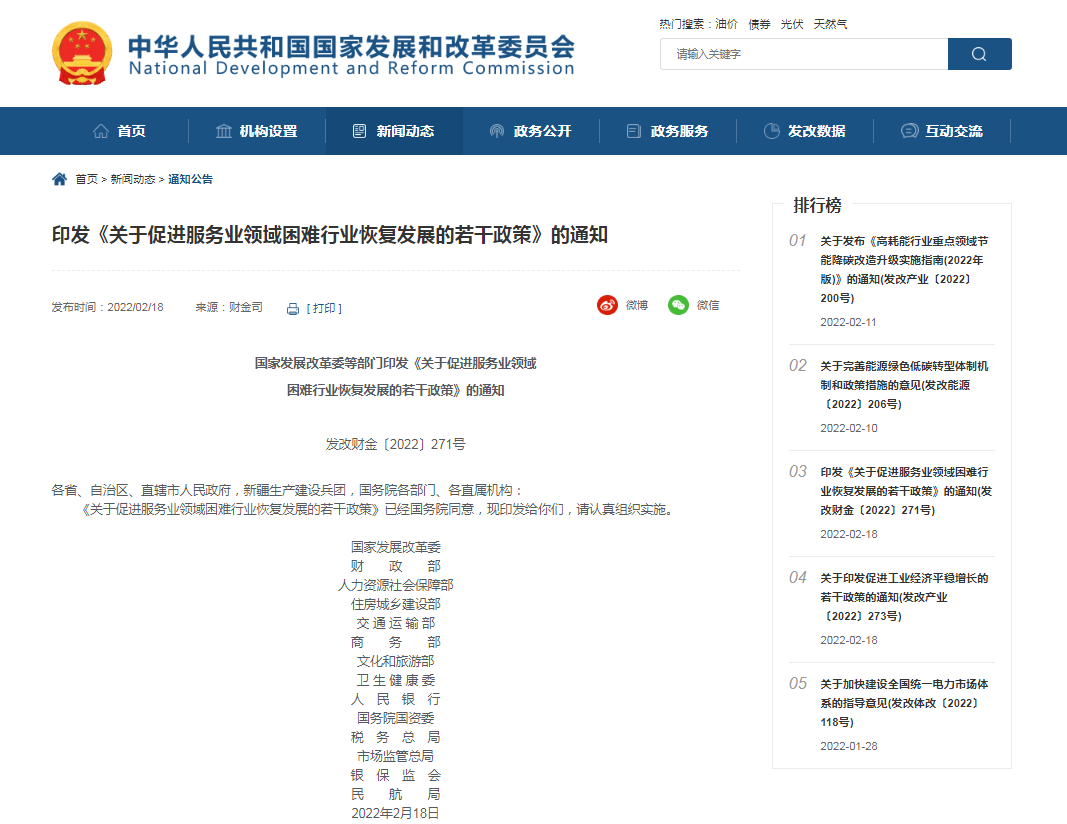The width and height of the screenshot is (1067, 824).
Task: Click the building icon beside 机构设置
Action: tap(224, 131)
